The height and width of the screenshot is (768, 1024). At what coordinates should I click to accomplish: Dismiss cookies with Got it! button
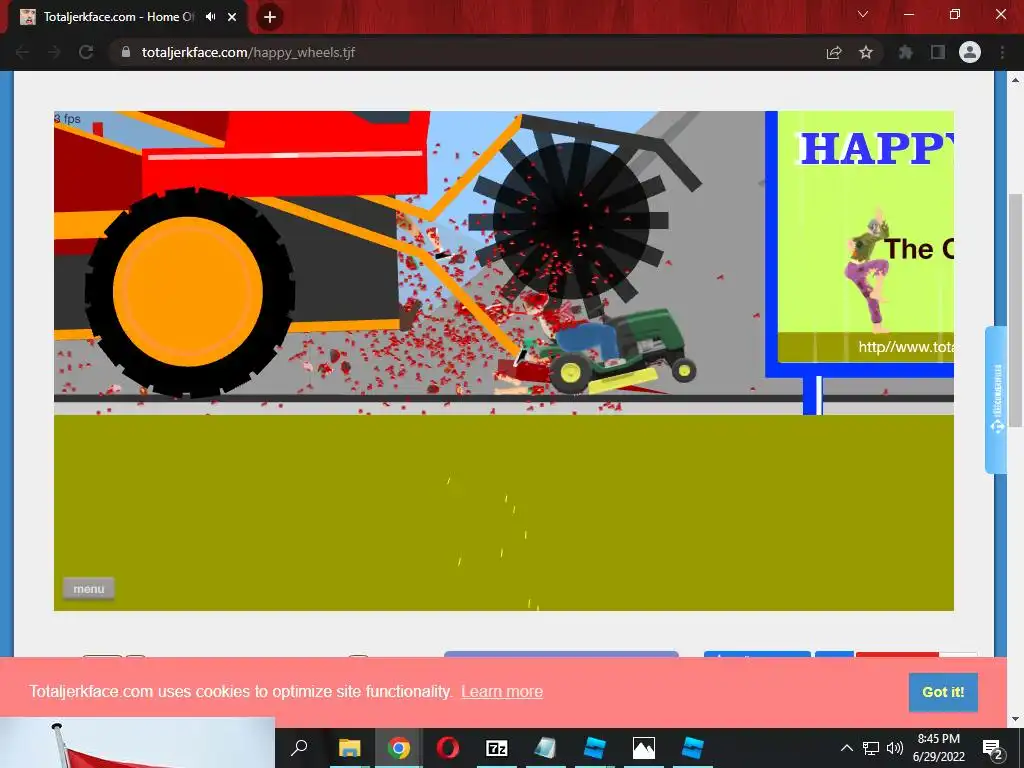(x=943, y=692)
